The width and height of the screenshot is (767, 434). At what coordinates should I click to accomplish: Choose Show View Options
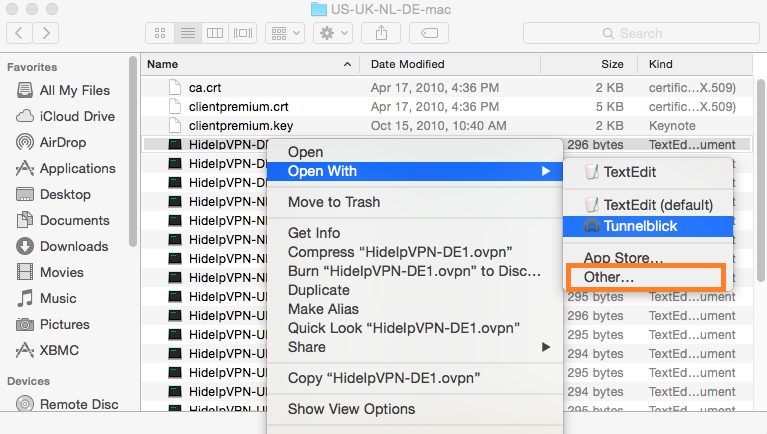pyautogui.click(x=415, y=409)
